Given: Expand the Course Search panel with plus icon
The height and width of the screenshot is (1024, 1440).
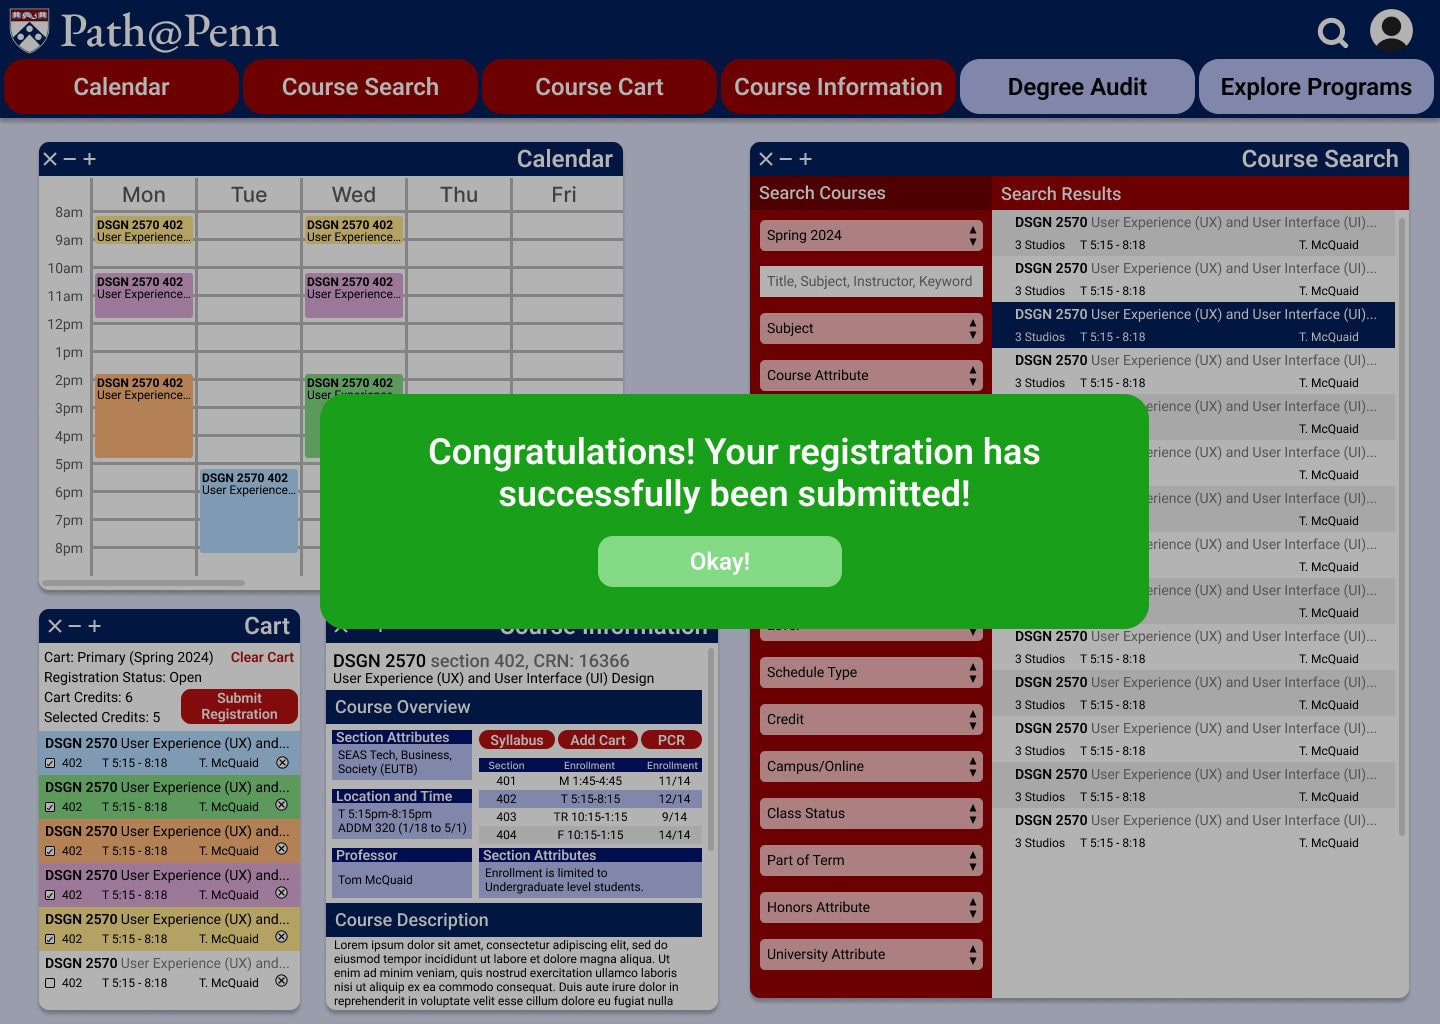Looking at the screenshot, I should (x=805, y=159).
